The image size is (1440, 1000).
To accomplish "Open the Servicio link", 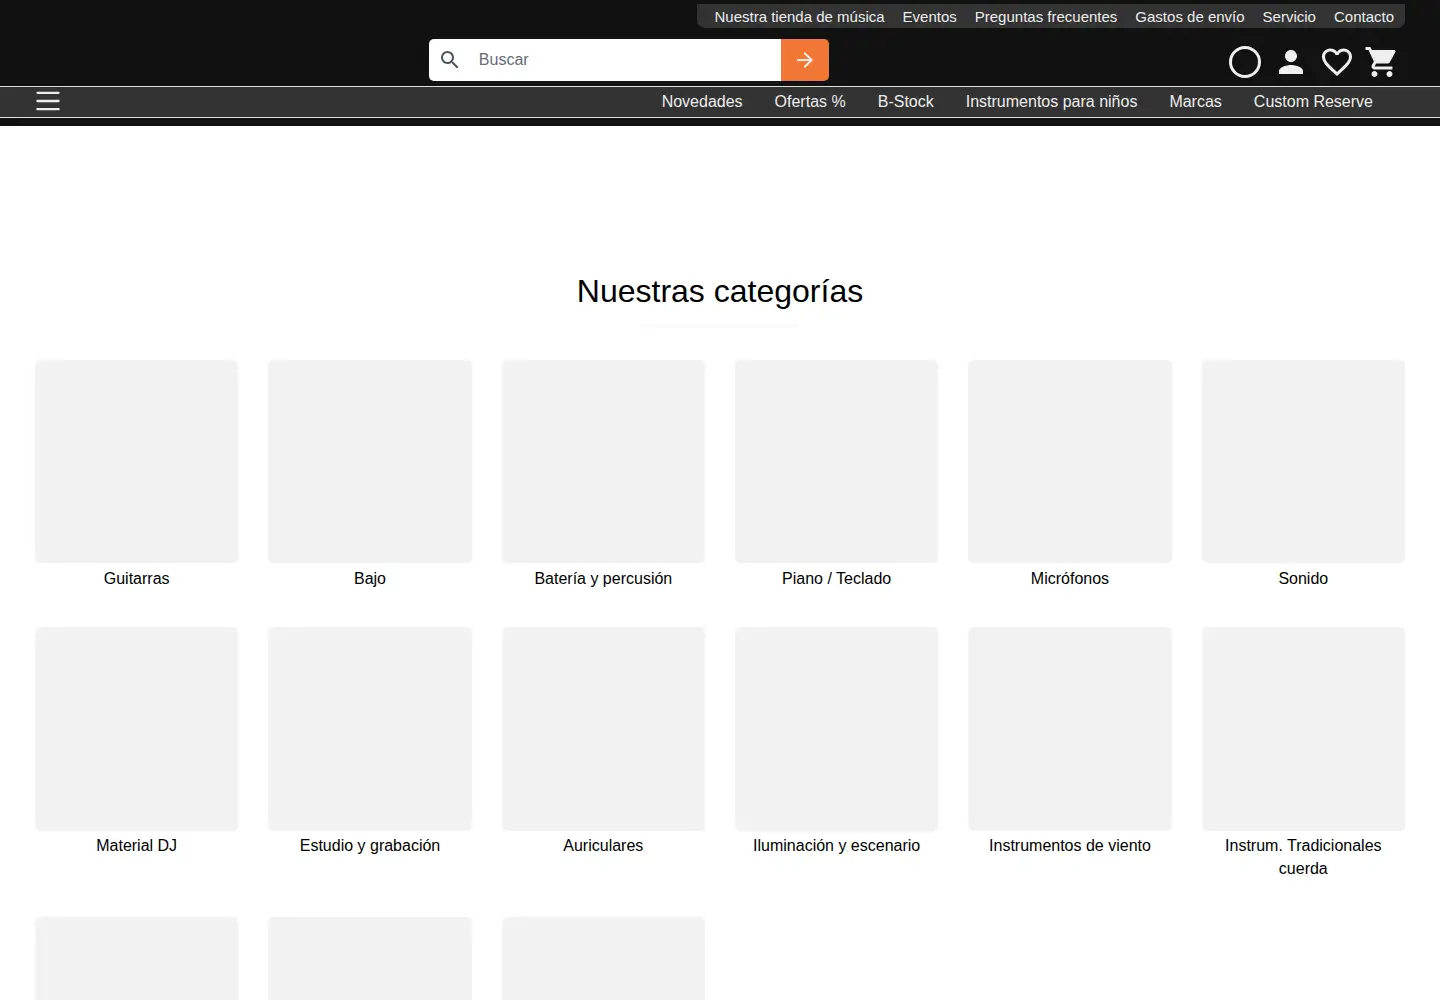I will point(1289,17).
